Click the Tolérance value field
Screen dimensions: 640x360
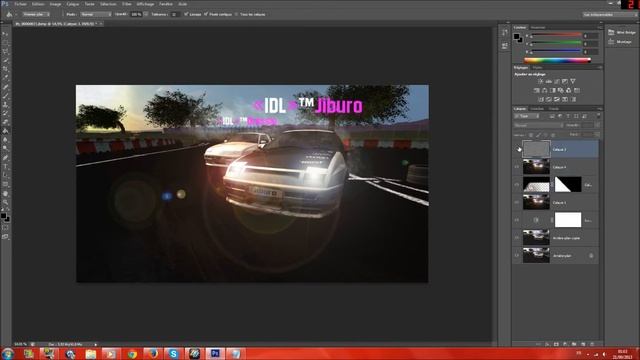[x=174, y=14]
